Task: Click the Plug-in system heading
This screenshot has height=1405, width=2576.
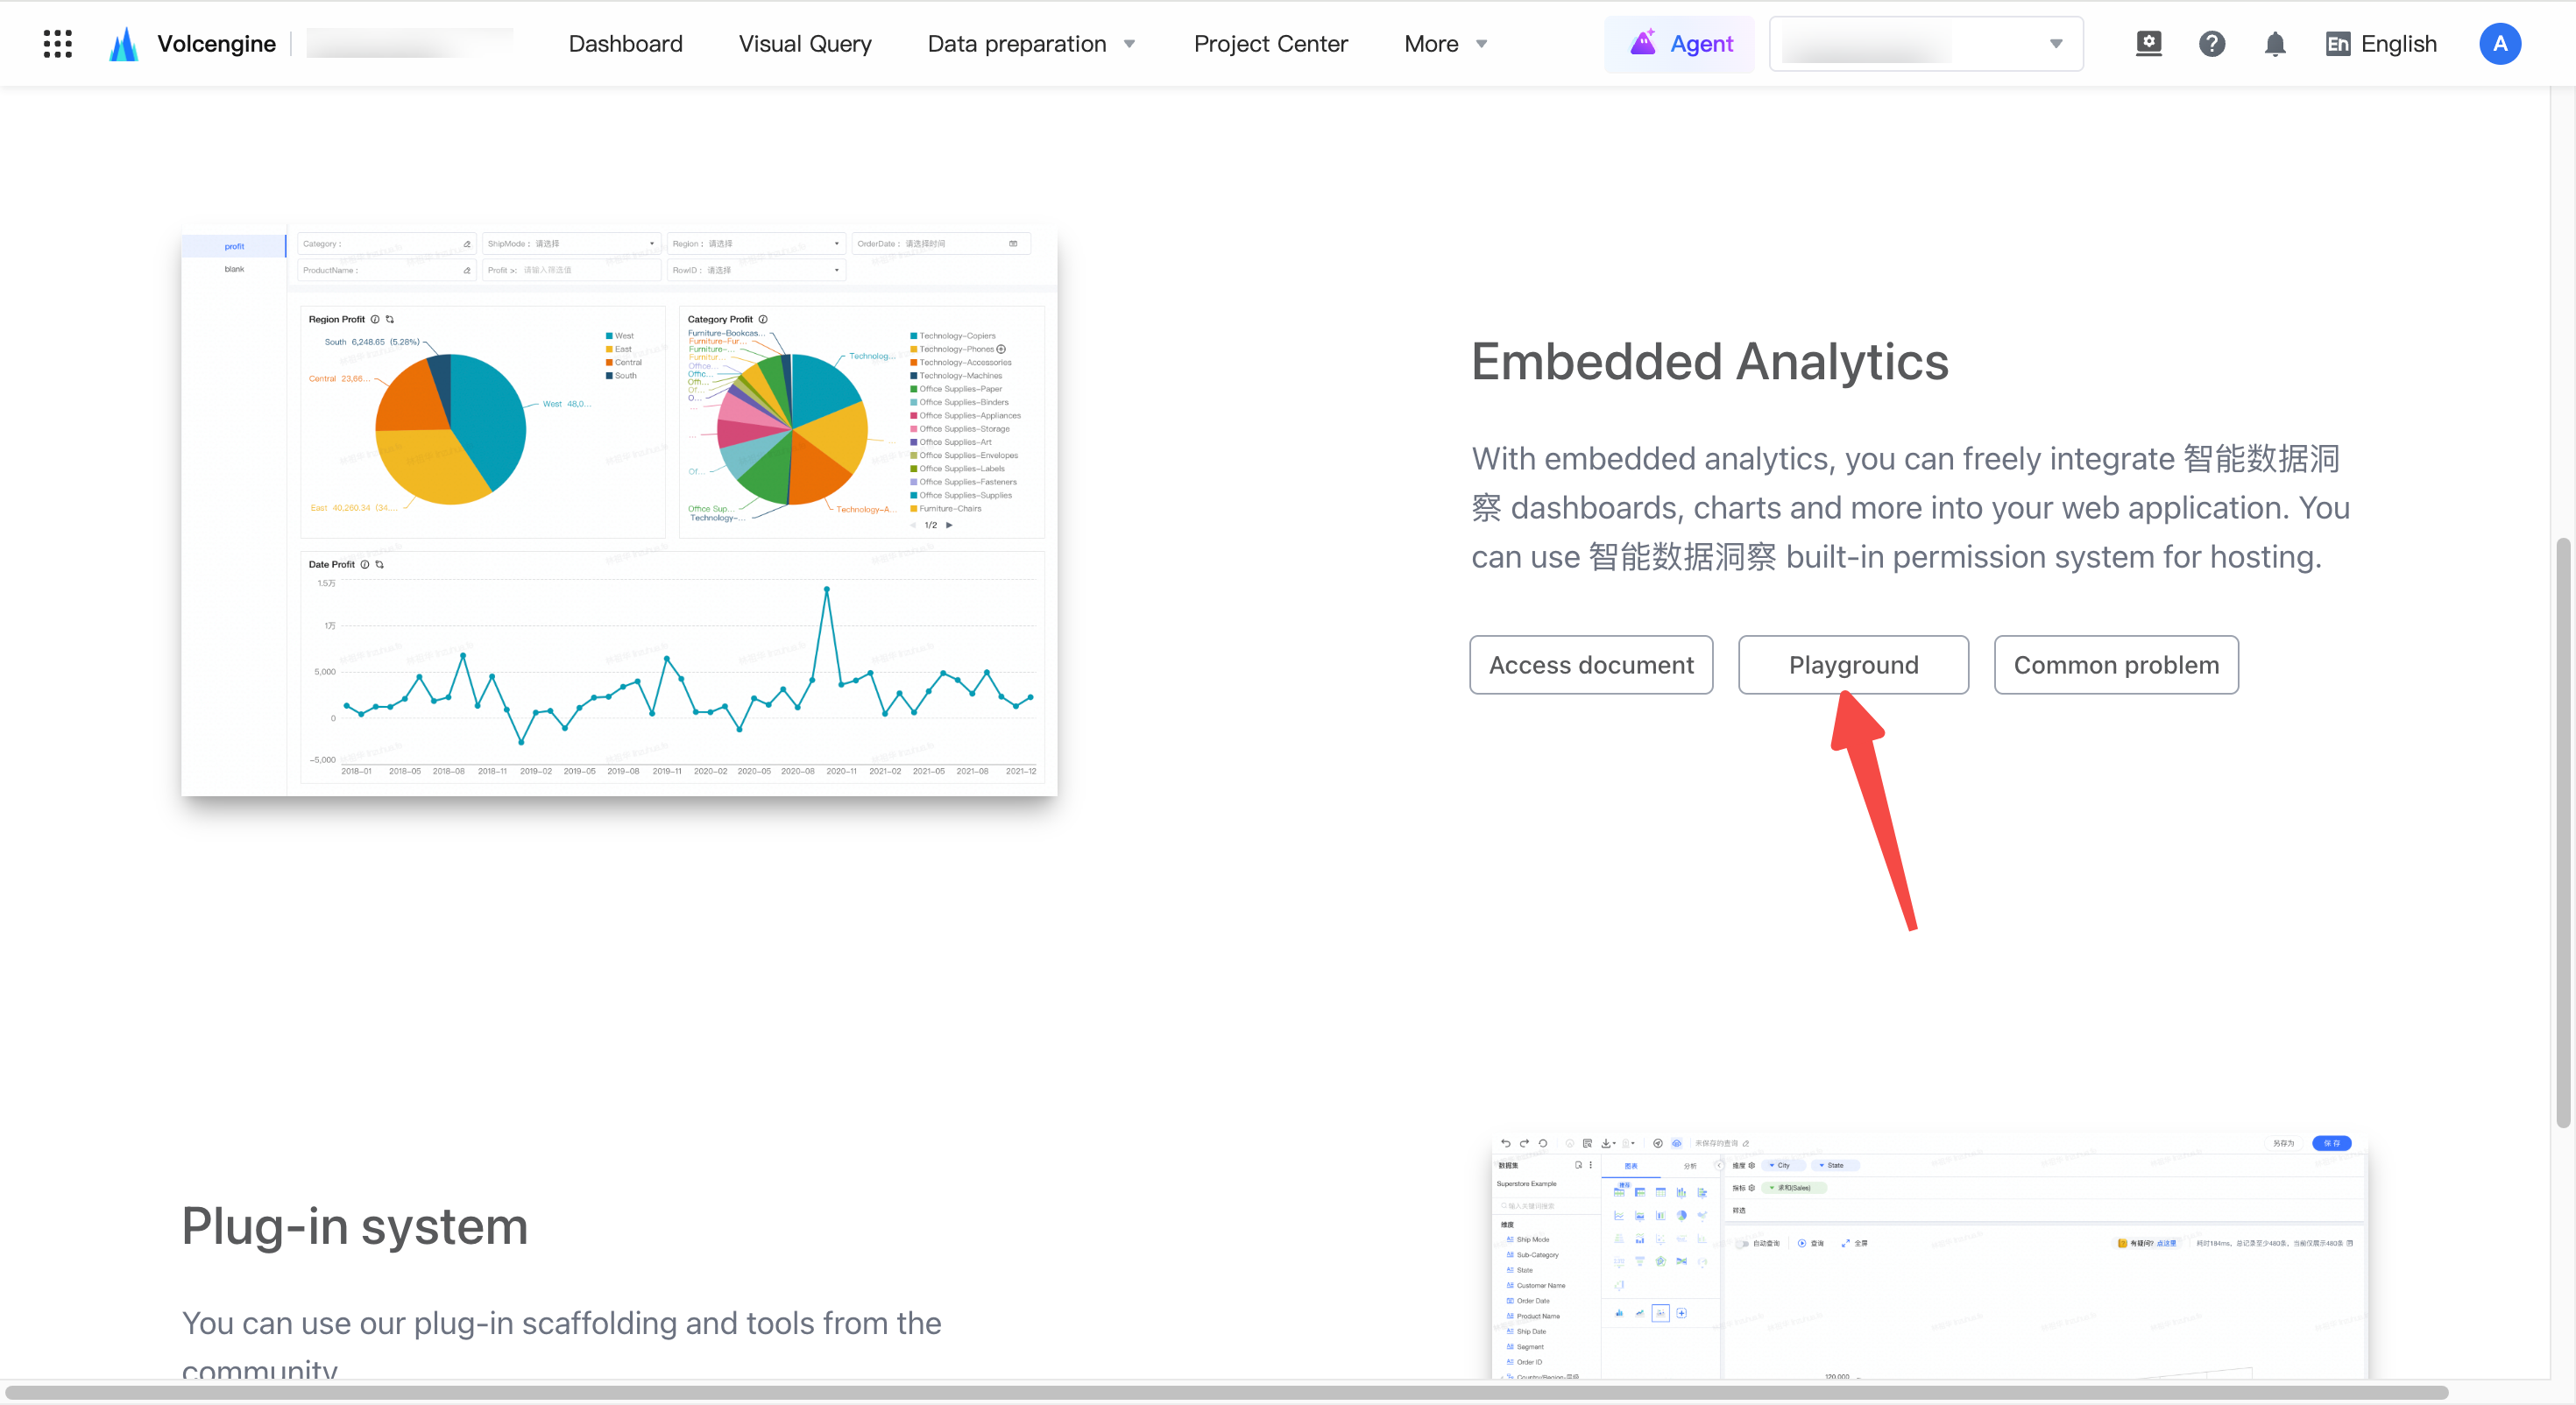Action: (x=354, y=1227)
